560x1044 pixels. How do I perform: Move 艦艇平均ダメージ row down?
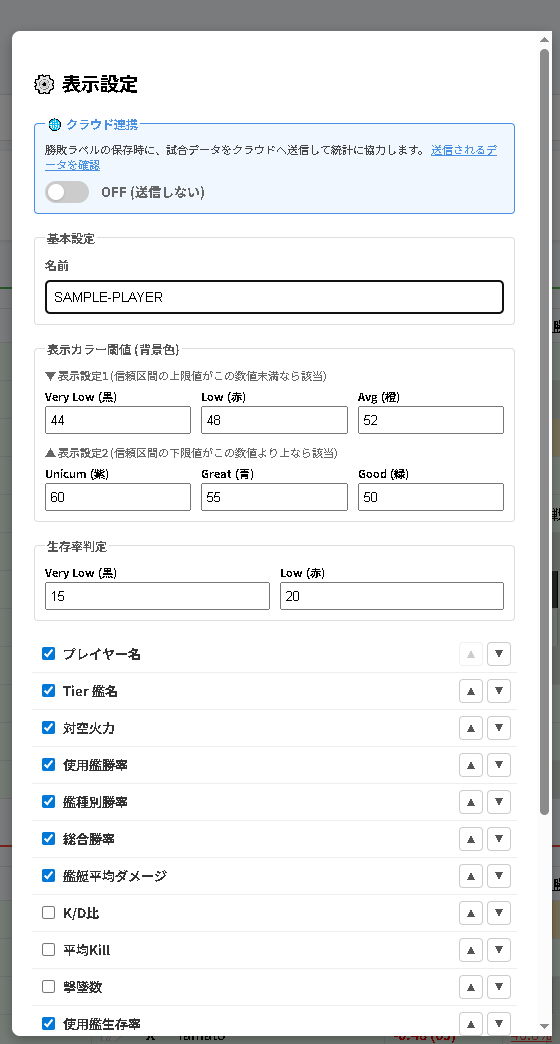(499, 876)
